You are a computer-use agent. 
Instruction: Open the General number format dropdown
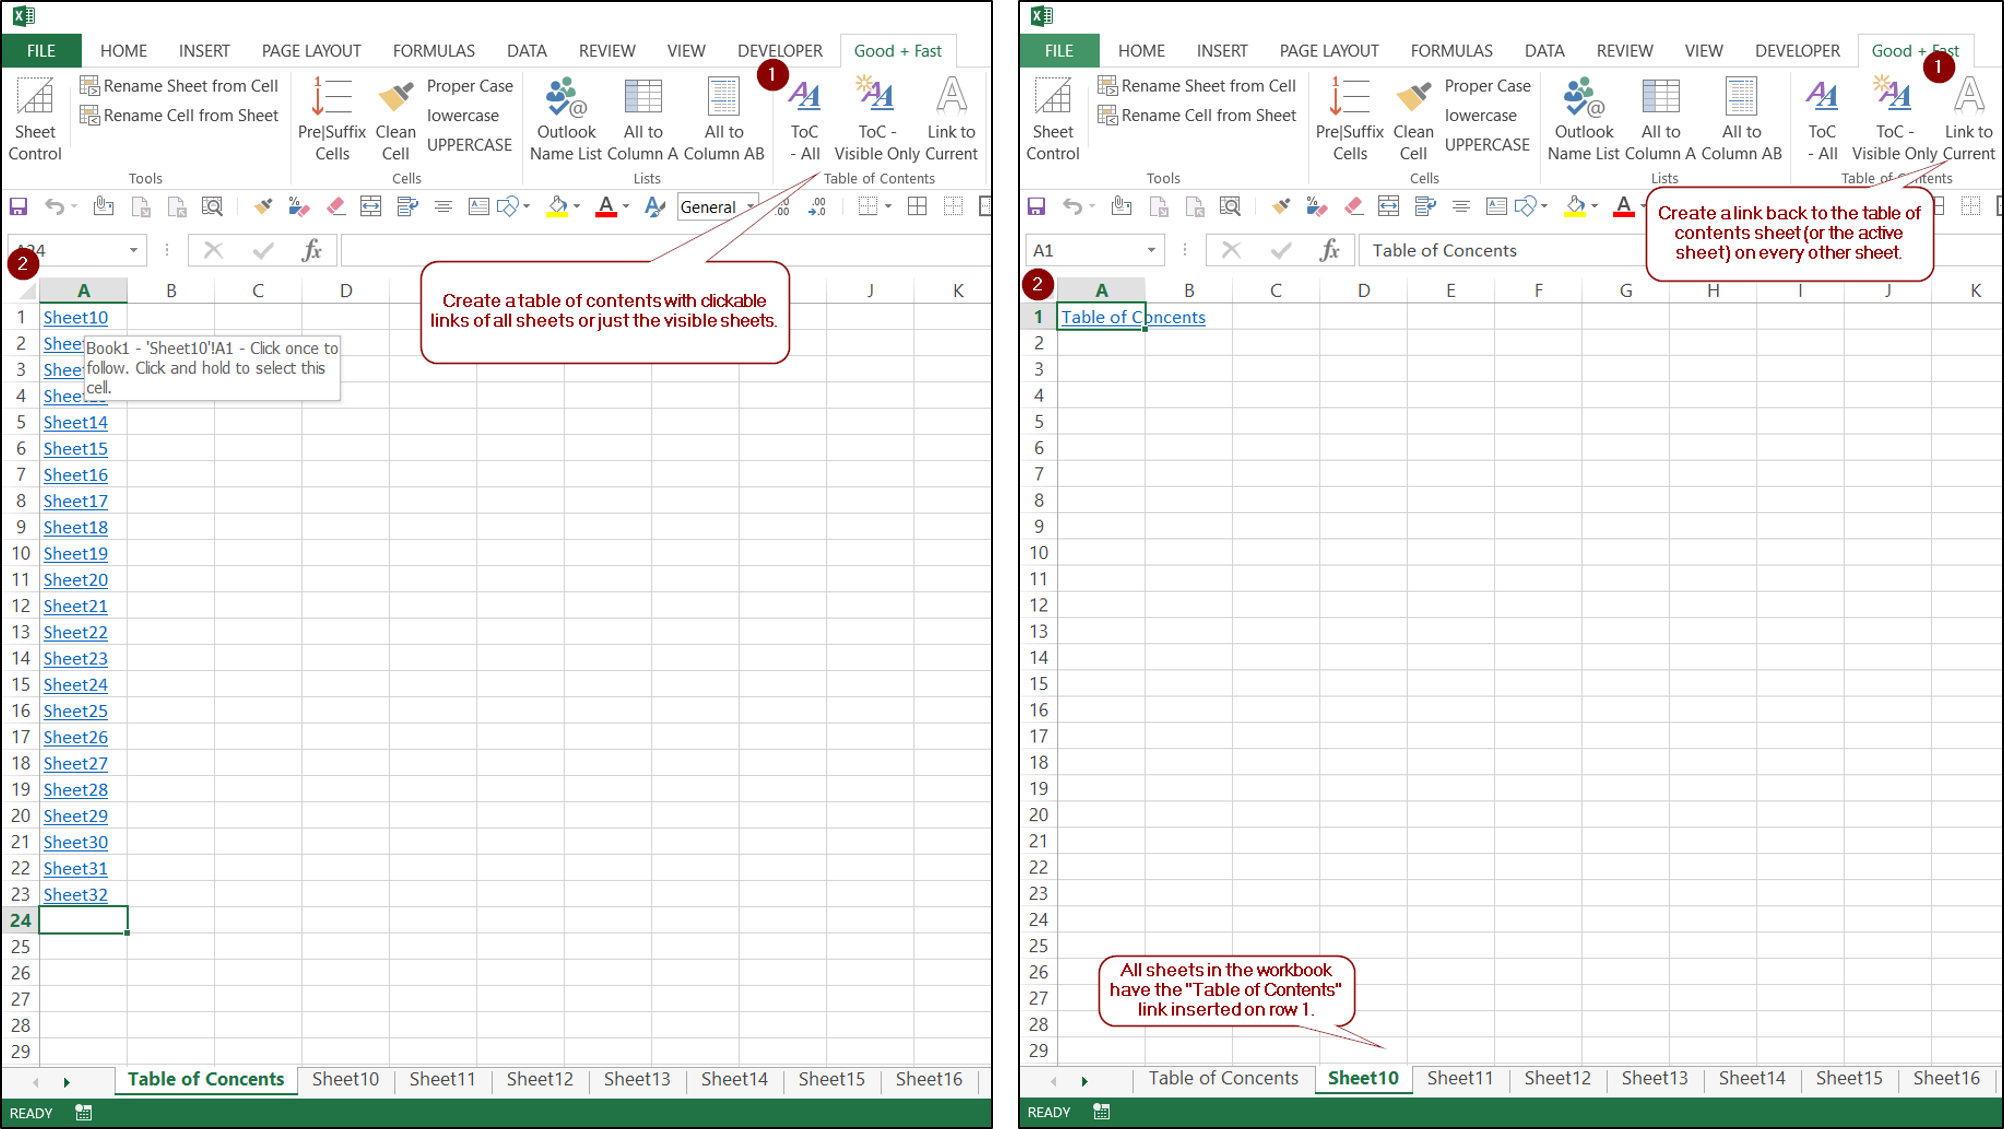coord(750,207)
